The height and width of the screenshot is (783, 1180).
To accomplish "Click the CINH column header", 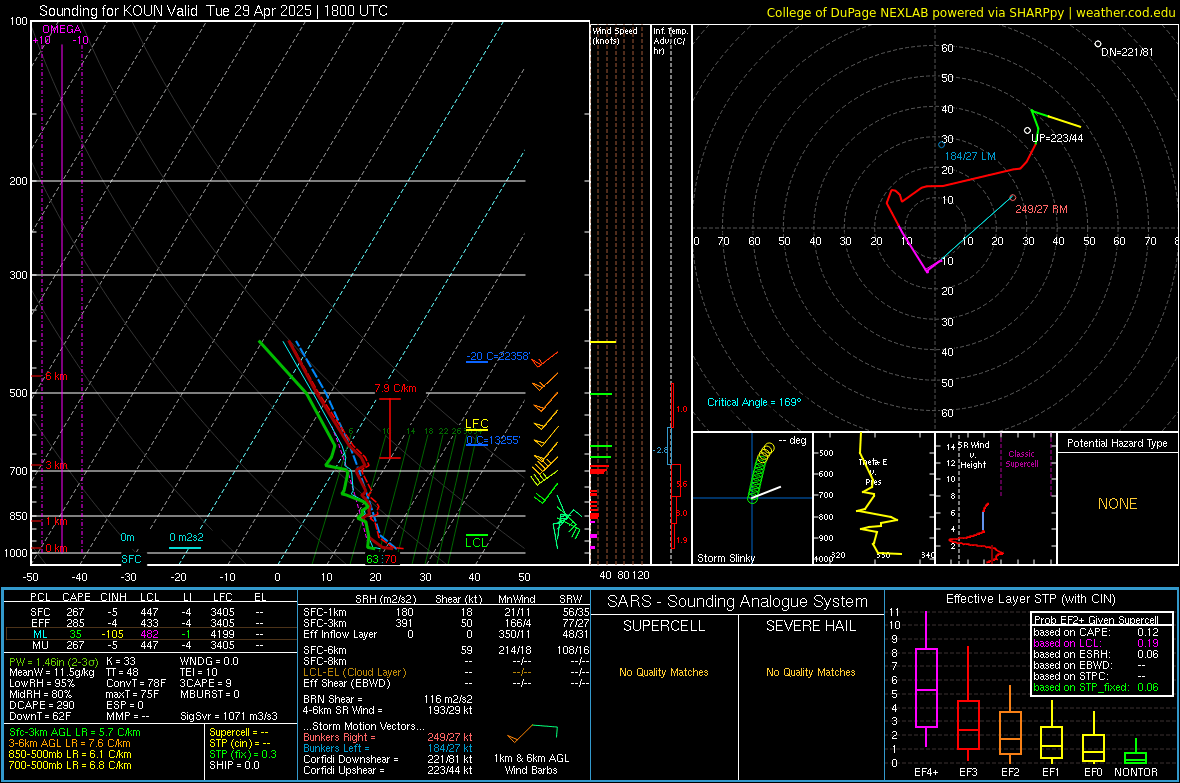I will coord(113,597).
